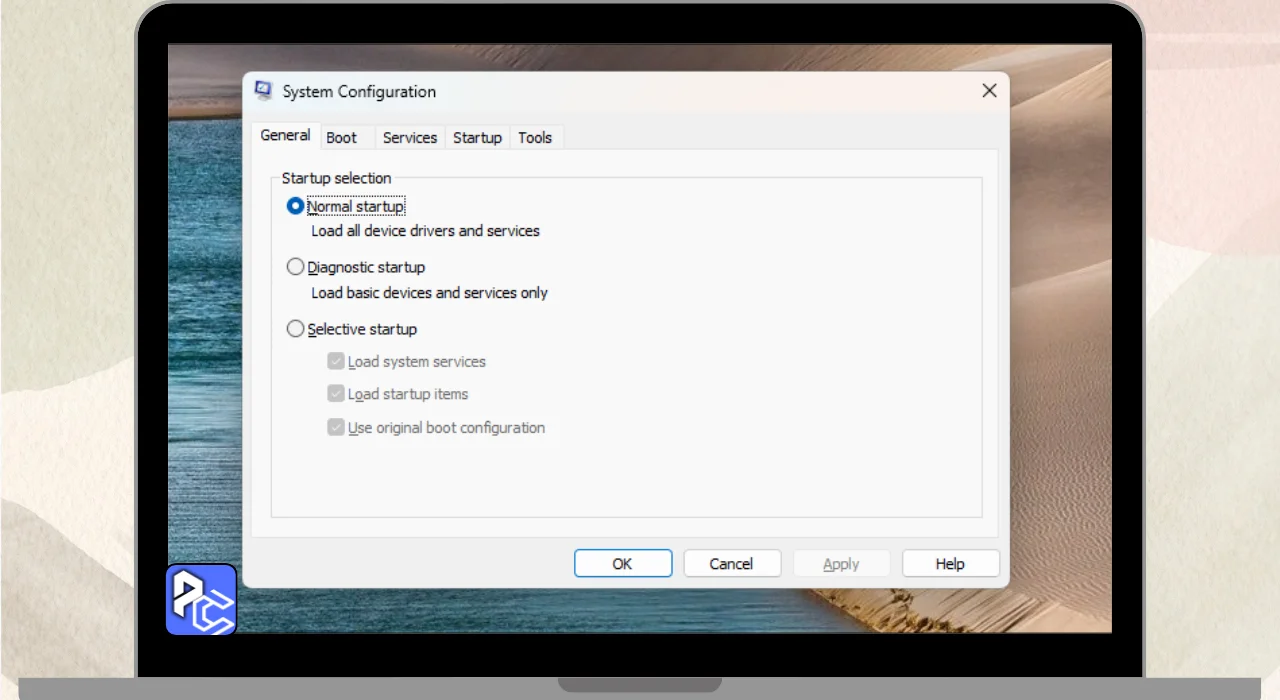This screenshot has height=700, width=1280.
Task: Toggle the Load system services checkbox
Action: coord(336,361)
